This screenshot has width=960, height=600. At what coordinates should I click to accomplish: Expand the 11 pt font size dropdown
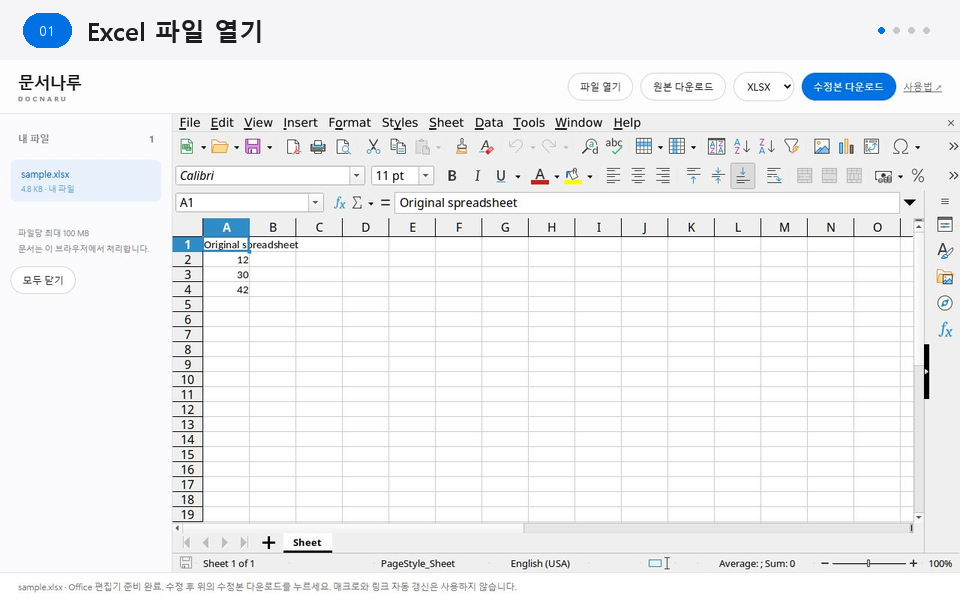click(426, 176)
